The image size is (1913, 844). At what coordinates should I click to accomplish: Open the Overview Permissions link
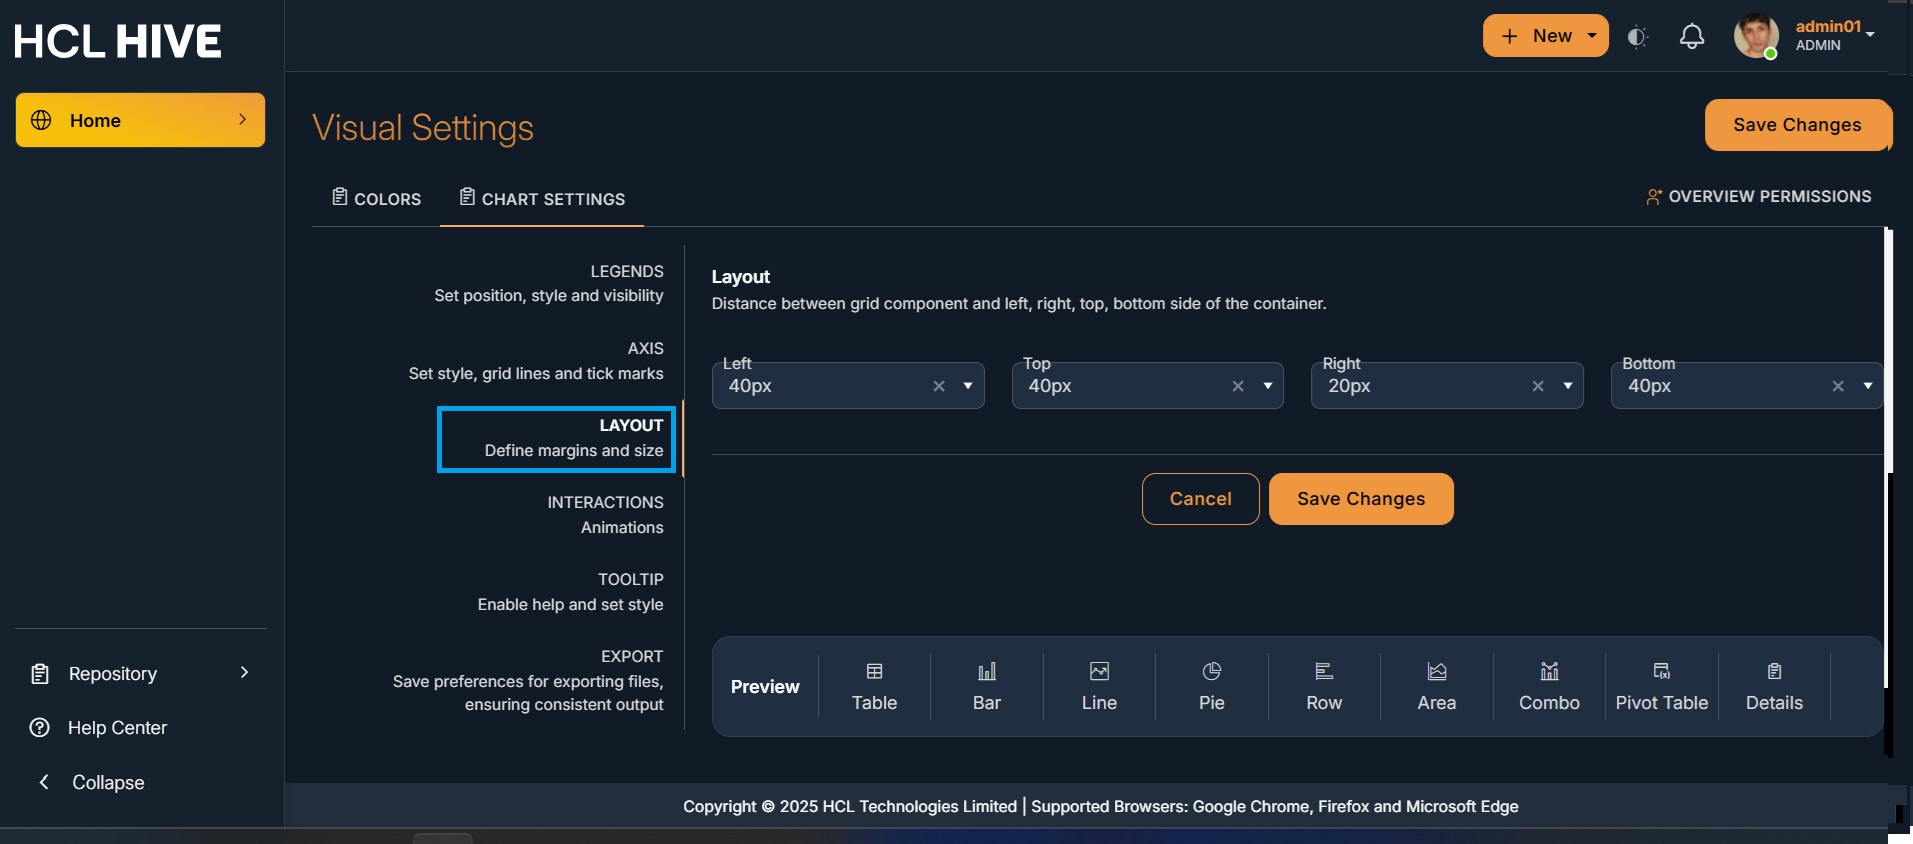1759,197
